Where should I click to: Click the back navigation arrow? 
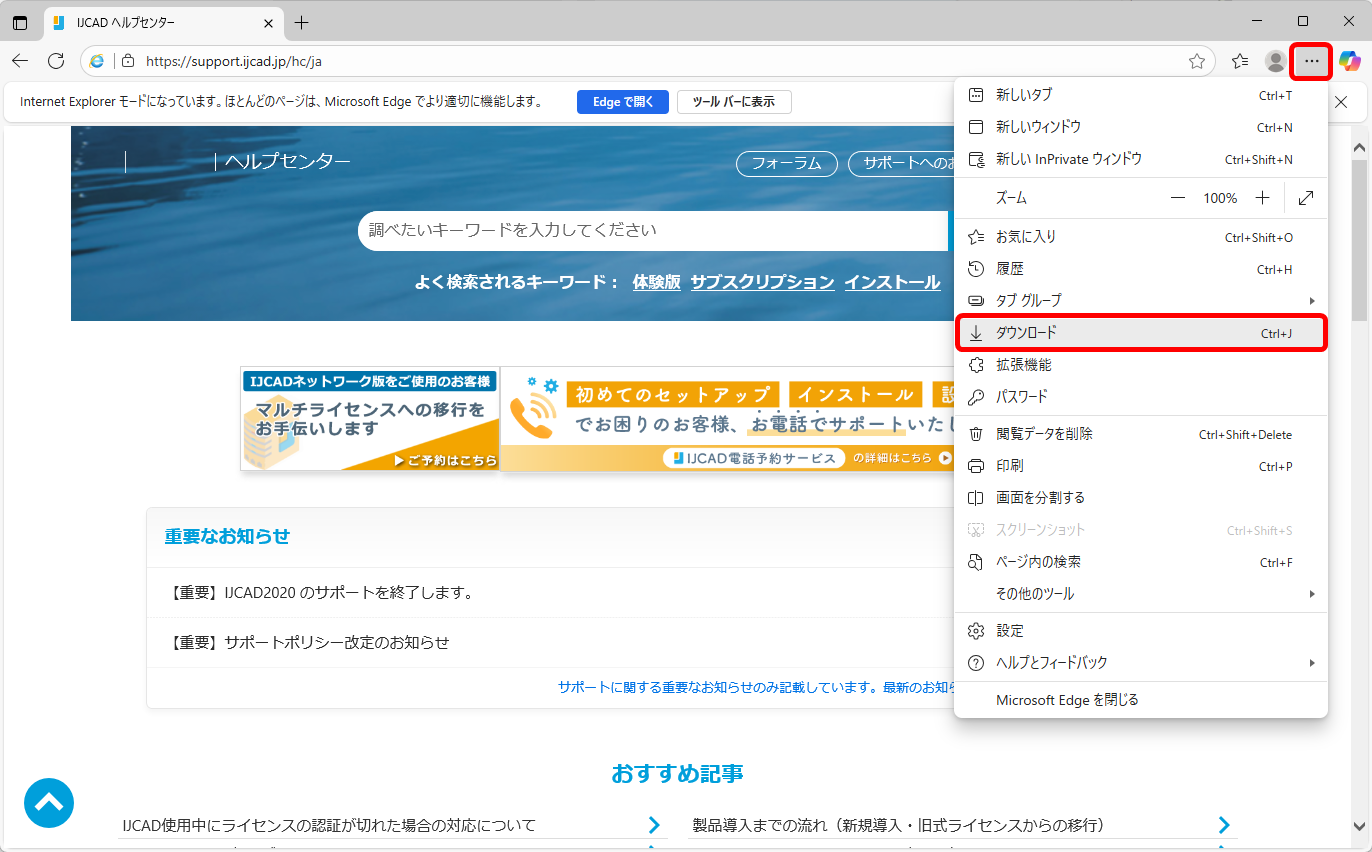(x=20, y=61)
